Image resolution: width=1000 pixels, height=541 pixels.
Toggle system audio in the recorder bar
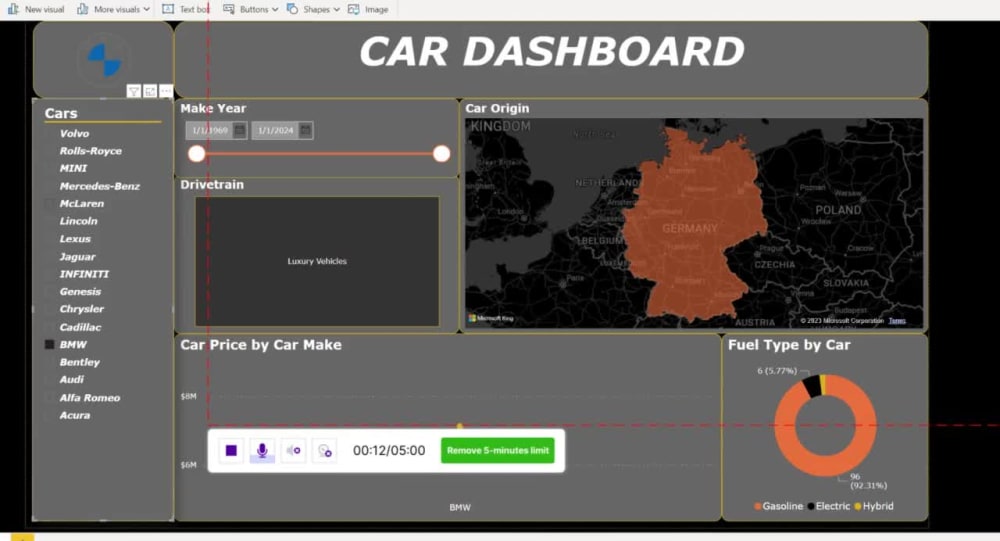(x=293, y=450)
